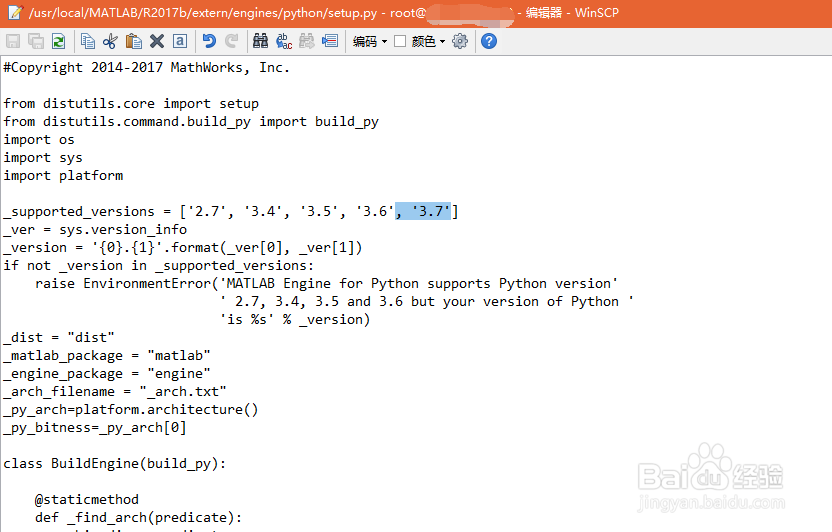The height and width of the screenshot is (532, 832).
Task: Click the Cut scissors icon
Action: pos(110,41)
